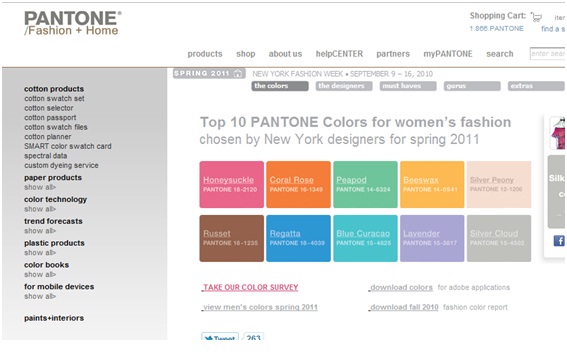
Task: Open the products menu
Action: 205,54
